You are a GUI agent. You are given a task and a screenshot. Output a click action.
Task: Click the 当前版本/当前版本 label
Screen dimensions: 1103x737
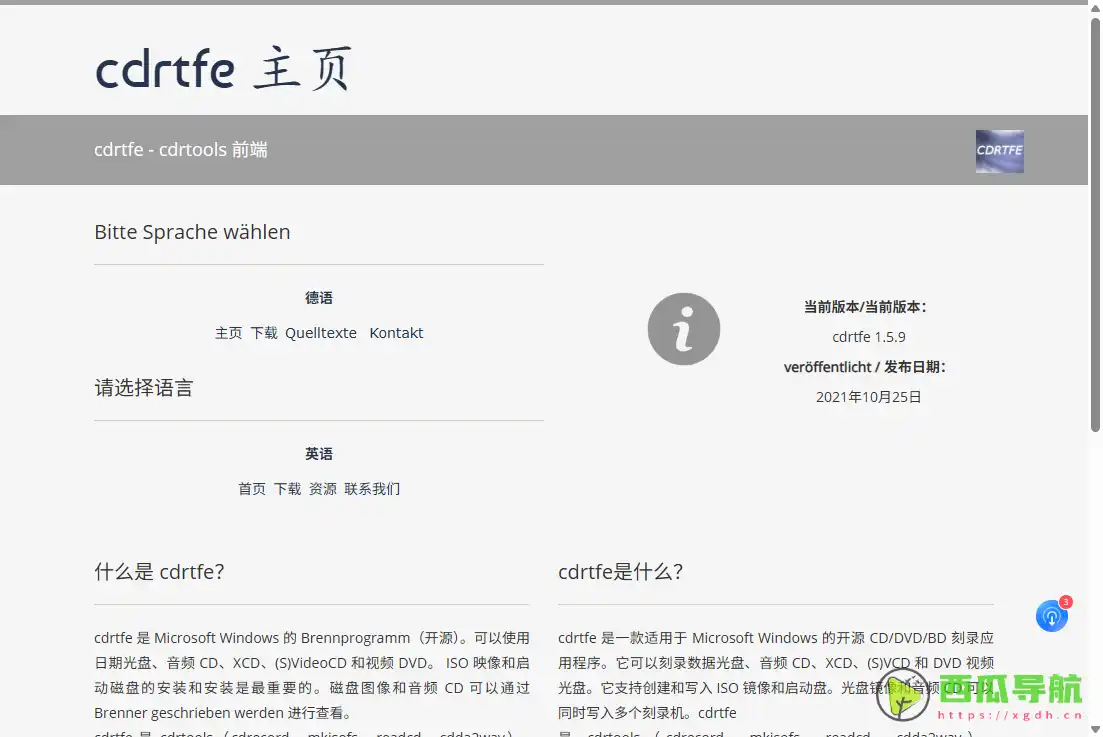(x=865, y=307)
